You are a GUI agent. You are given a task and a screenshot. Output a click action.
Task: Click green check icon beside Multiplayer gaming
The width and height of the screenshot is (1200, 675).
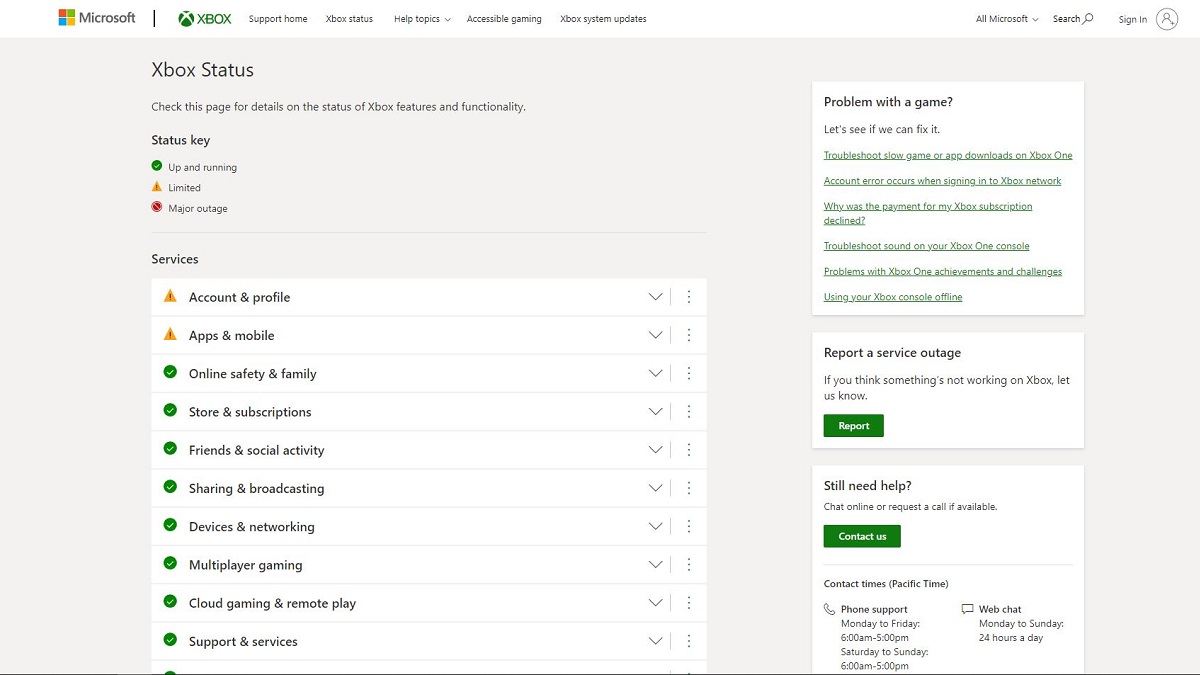(170, 564)
